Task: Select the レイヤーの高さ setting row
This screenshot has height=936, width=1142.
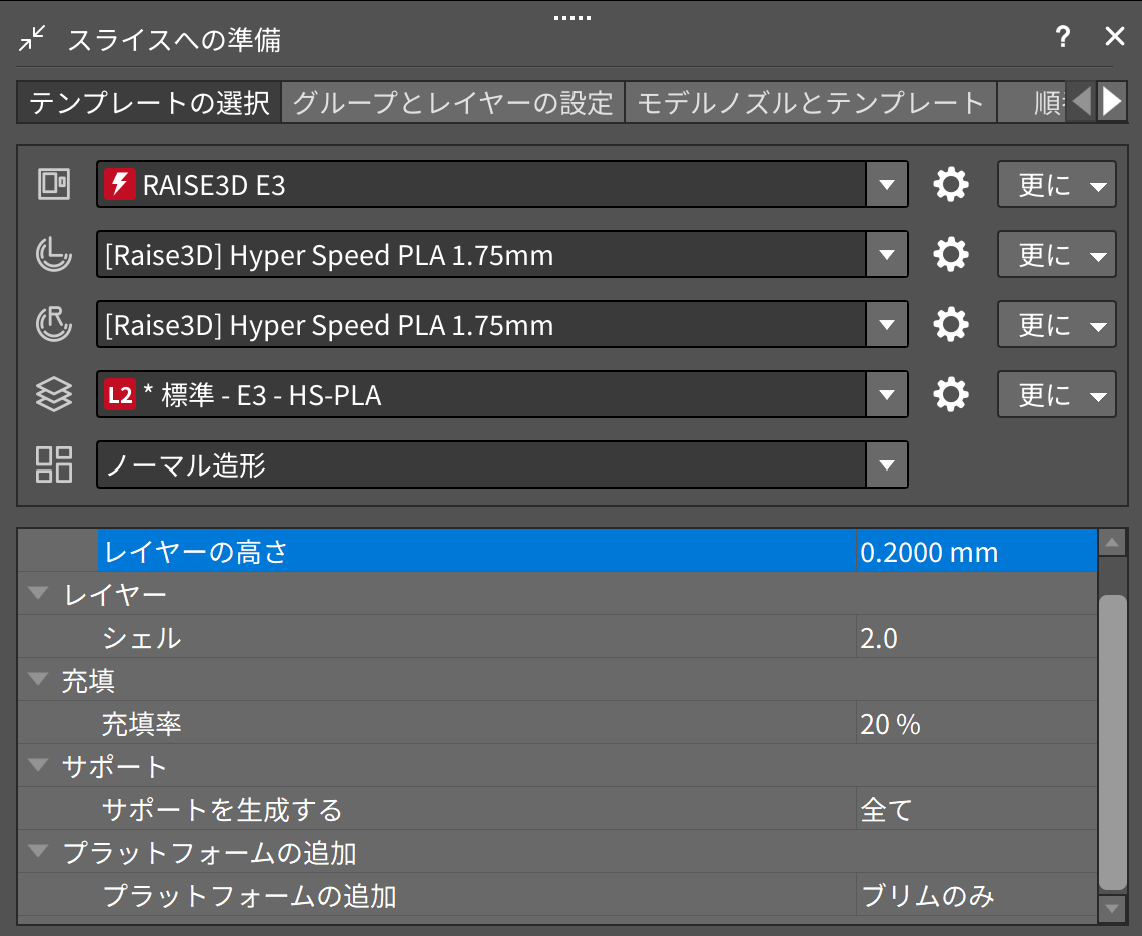Action: pyautogui.click(x=597, y=551)
